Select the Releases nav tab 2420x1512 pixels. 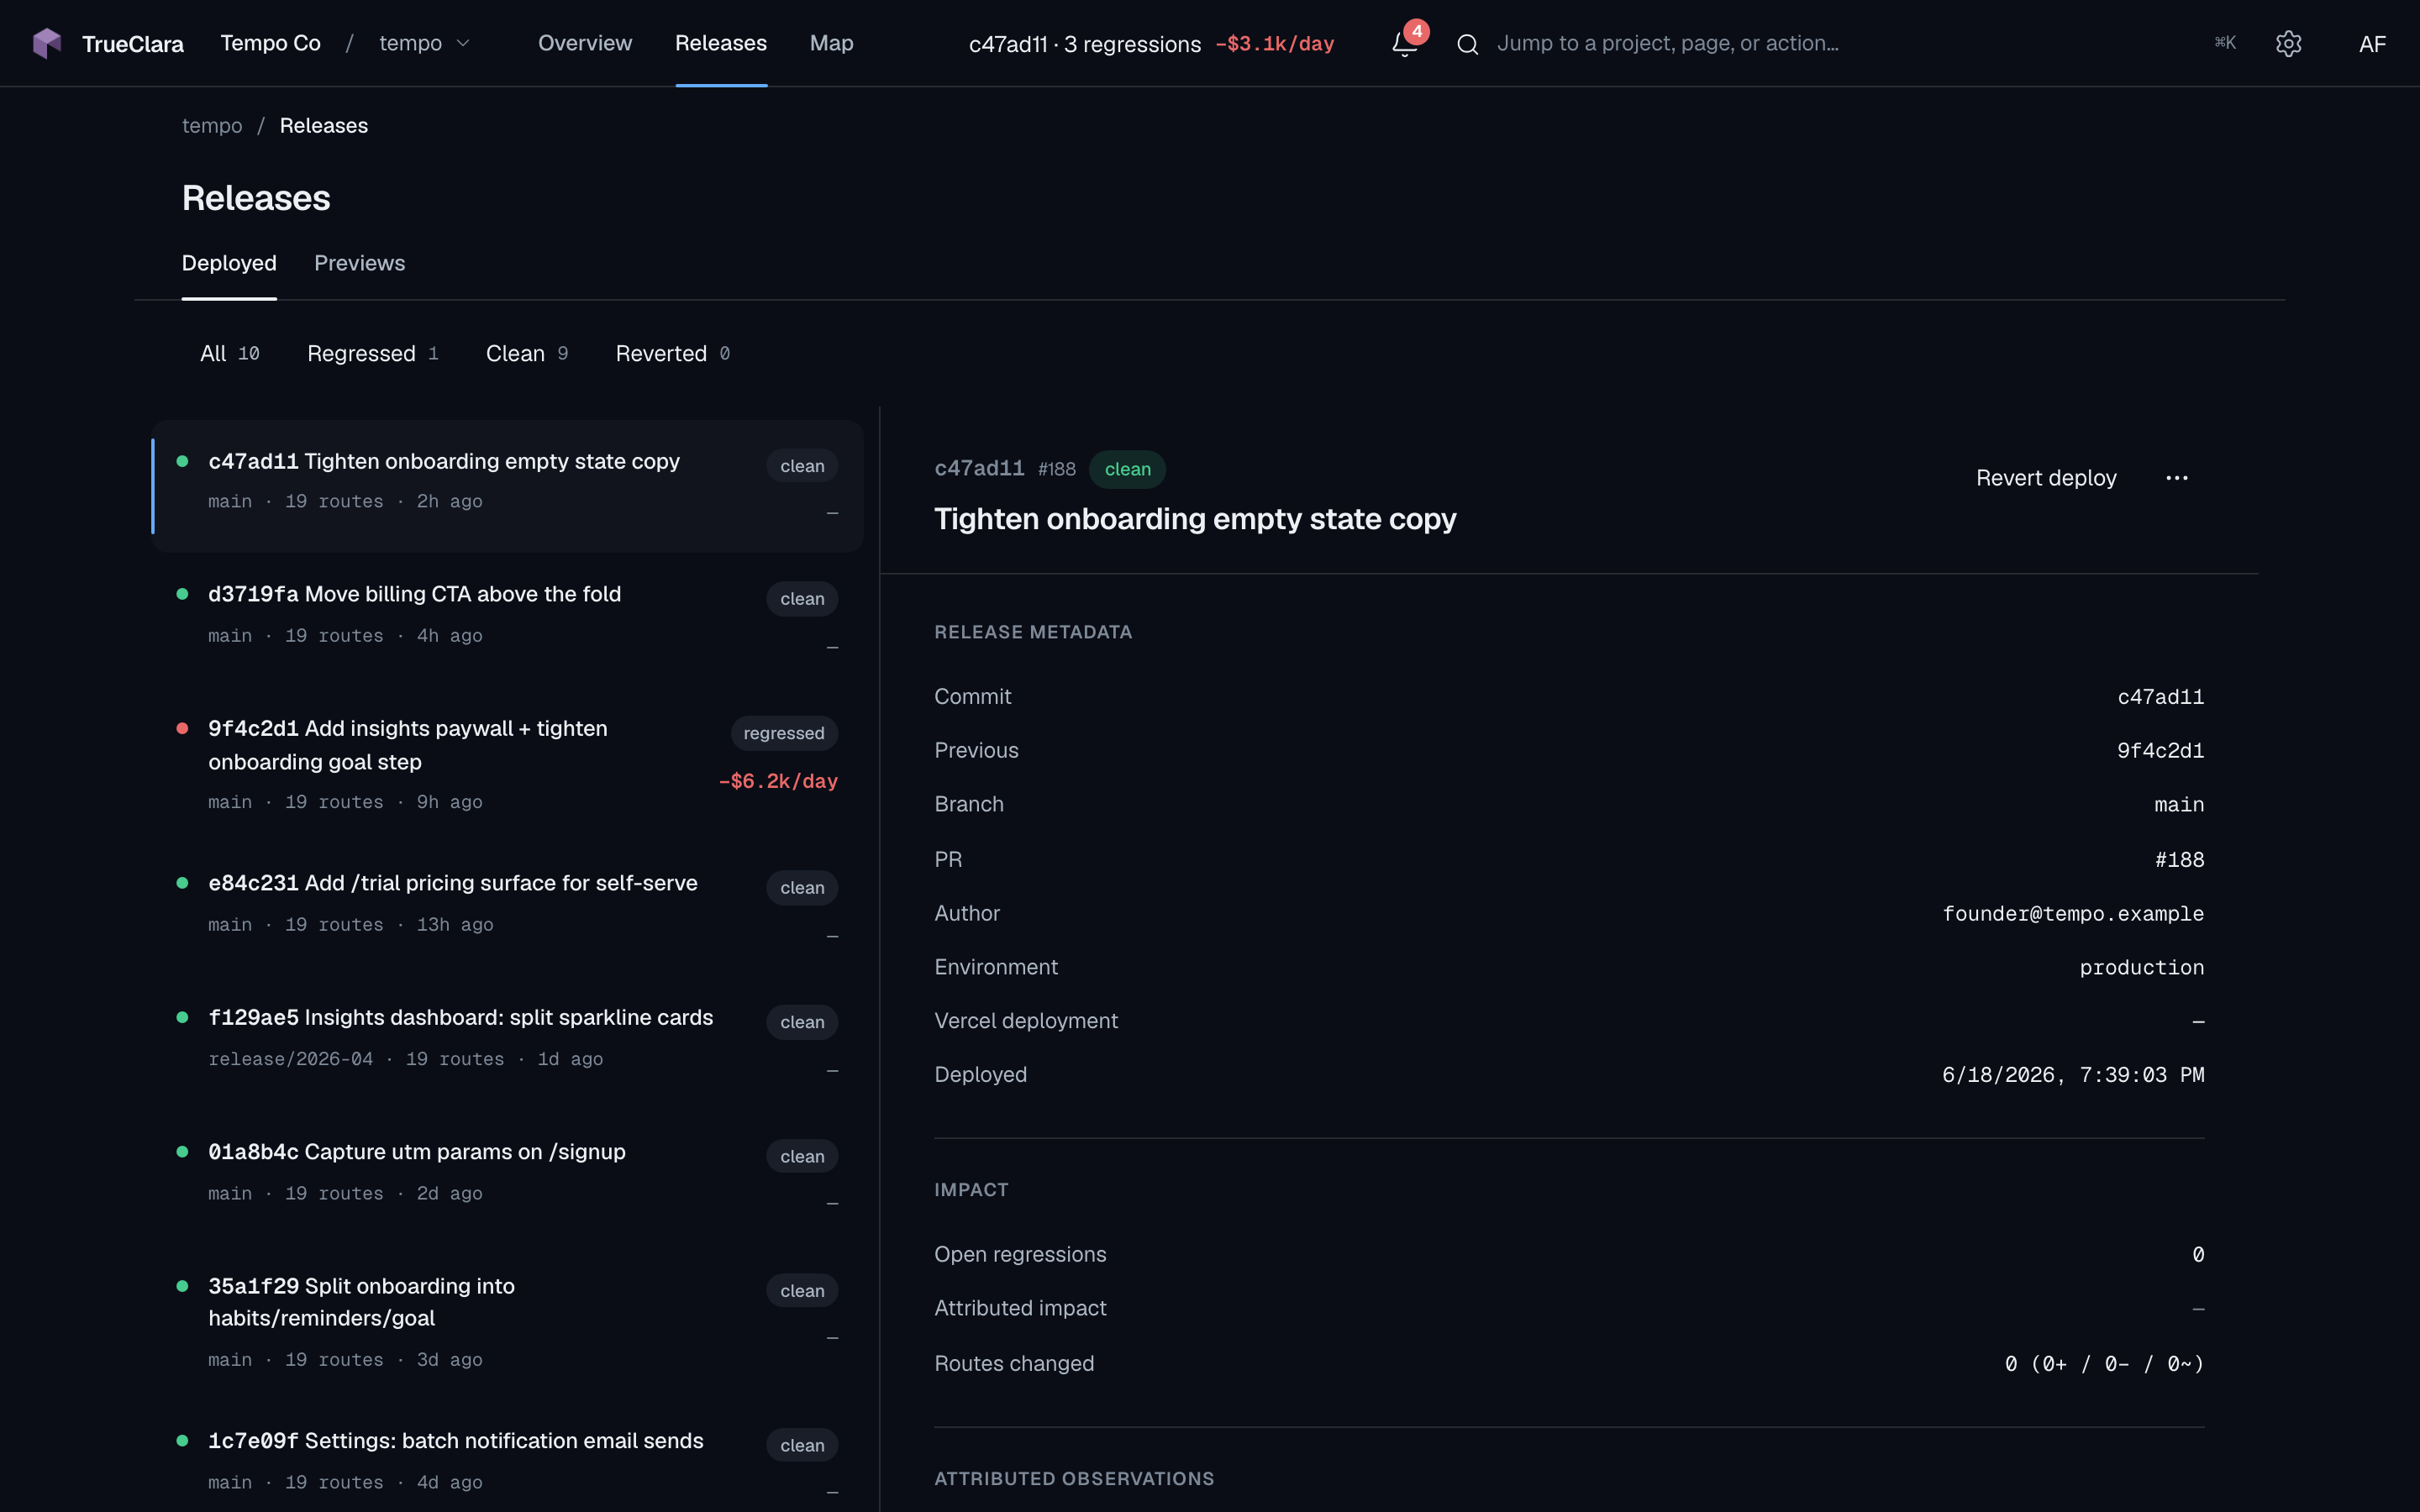(721, 43)
